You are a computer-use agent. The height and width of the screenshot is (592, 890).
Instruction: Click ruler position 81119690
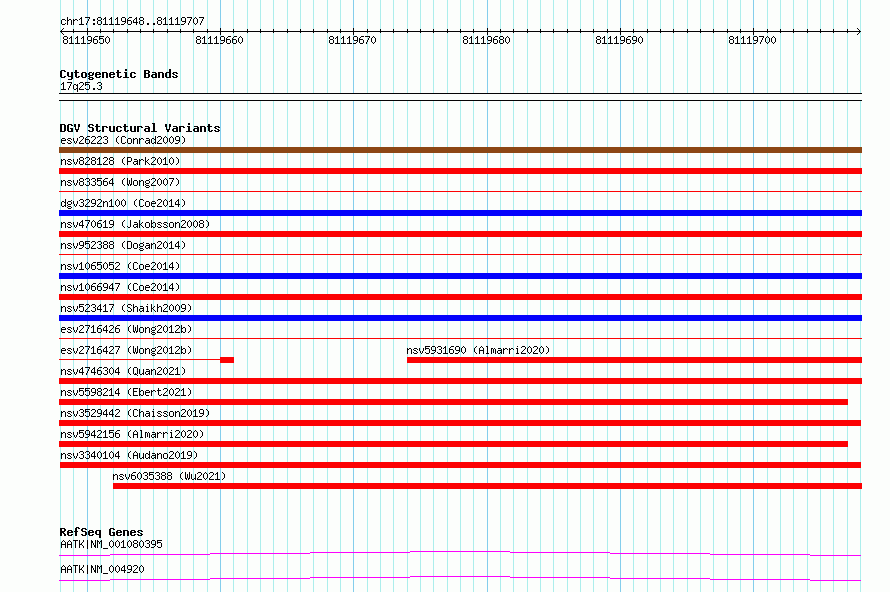tap(619, 40)
